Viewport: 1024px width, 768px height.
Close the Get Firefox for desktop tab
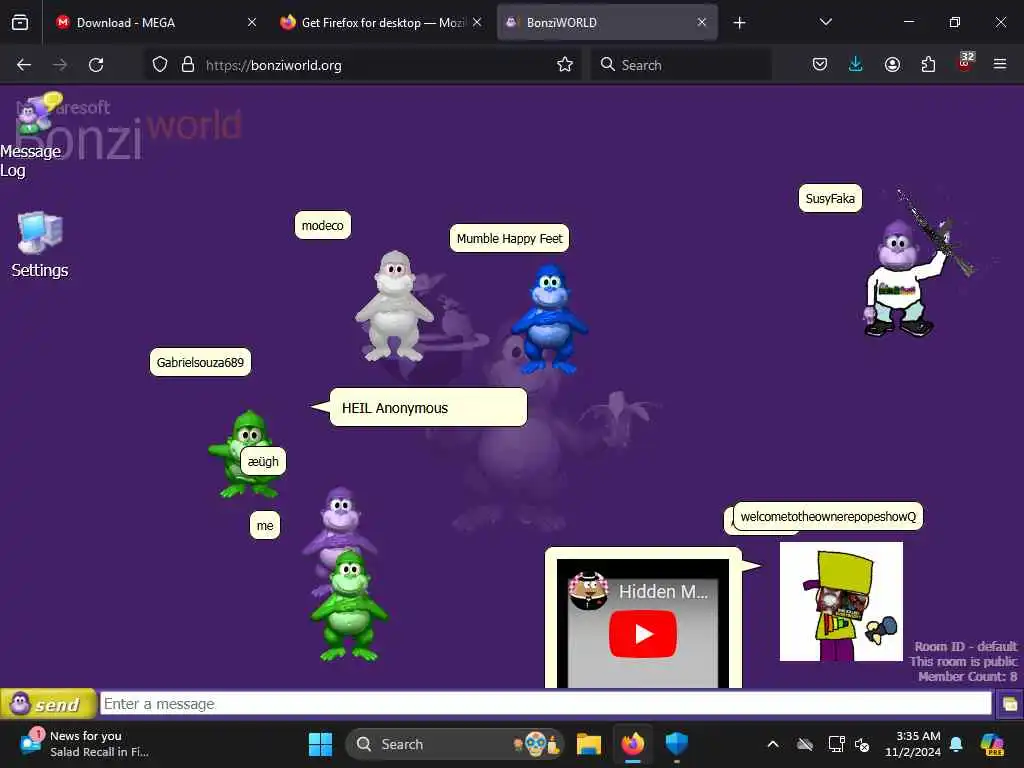(477, 22)
